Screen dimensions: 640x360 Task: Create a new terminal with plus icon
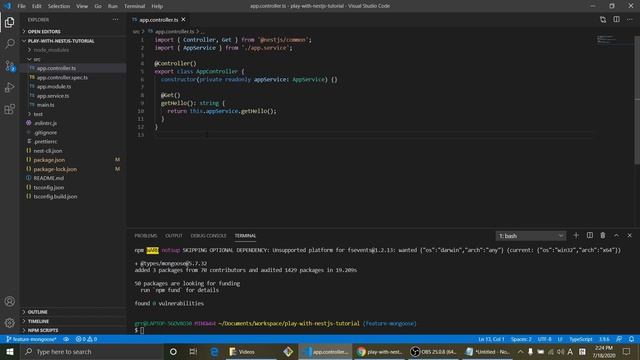(576, 236)
